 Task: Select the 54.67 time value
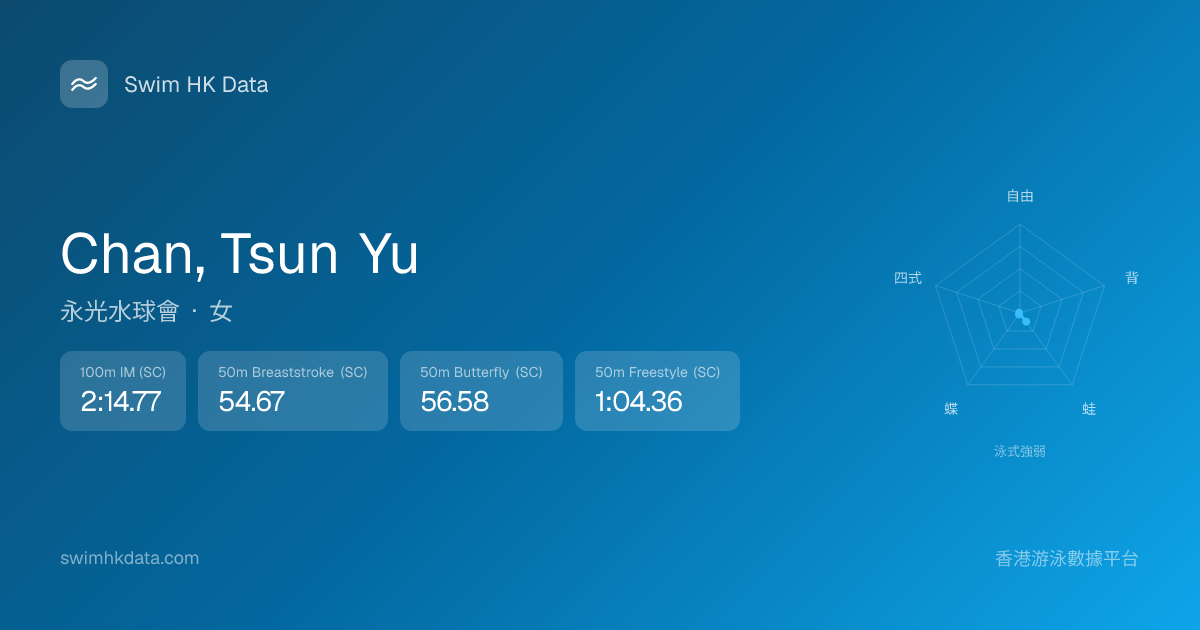[x=251, y=402]
